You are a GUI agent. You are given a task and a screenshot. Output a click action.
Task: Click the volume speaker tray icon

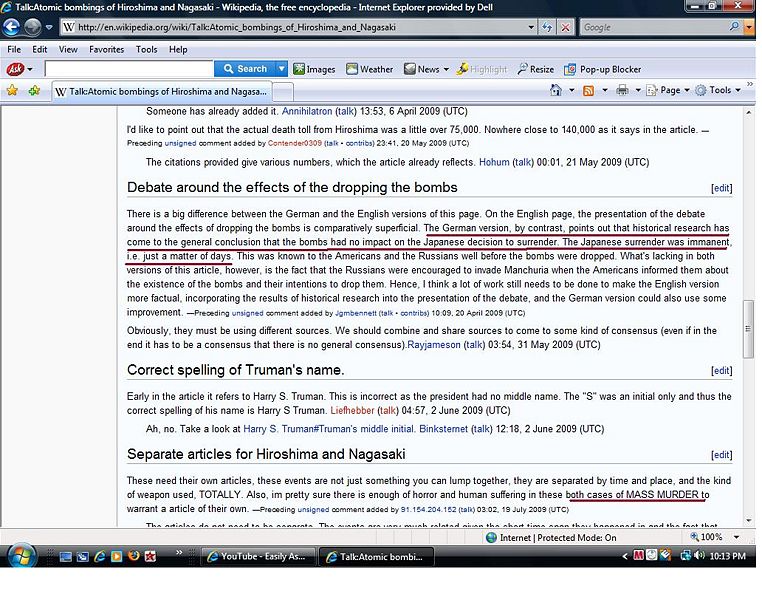[x=699, y=555]
